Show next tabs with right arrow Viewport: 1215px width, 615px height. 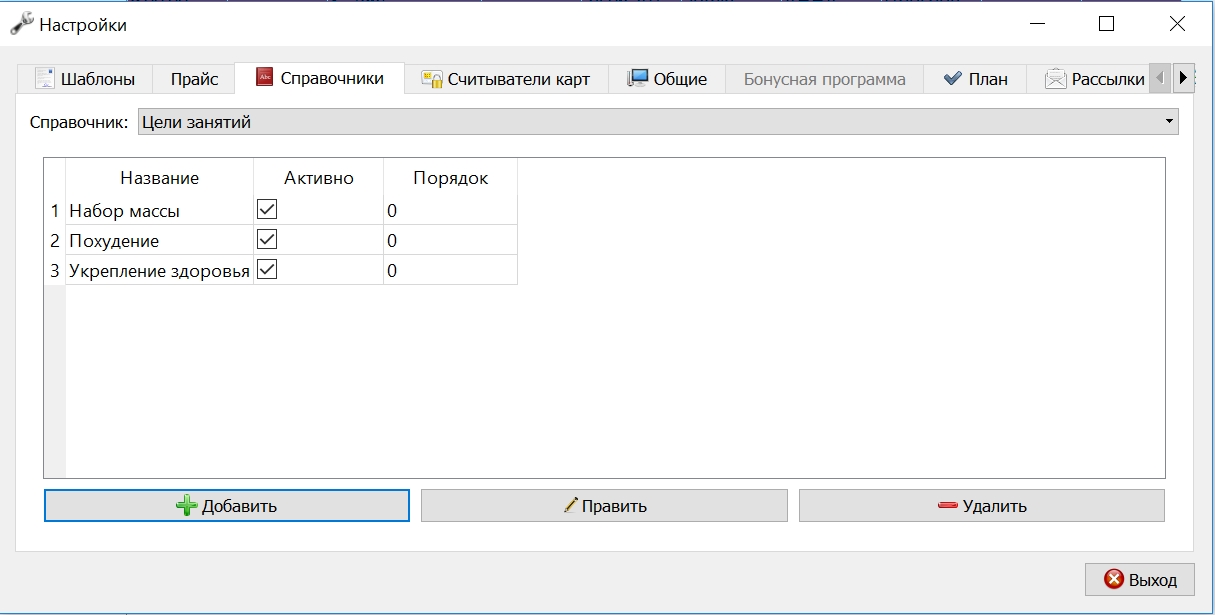tap(1183, 78)
